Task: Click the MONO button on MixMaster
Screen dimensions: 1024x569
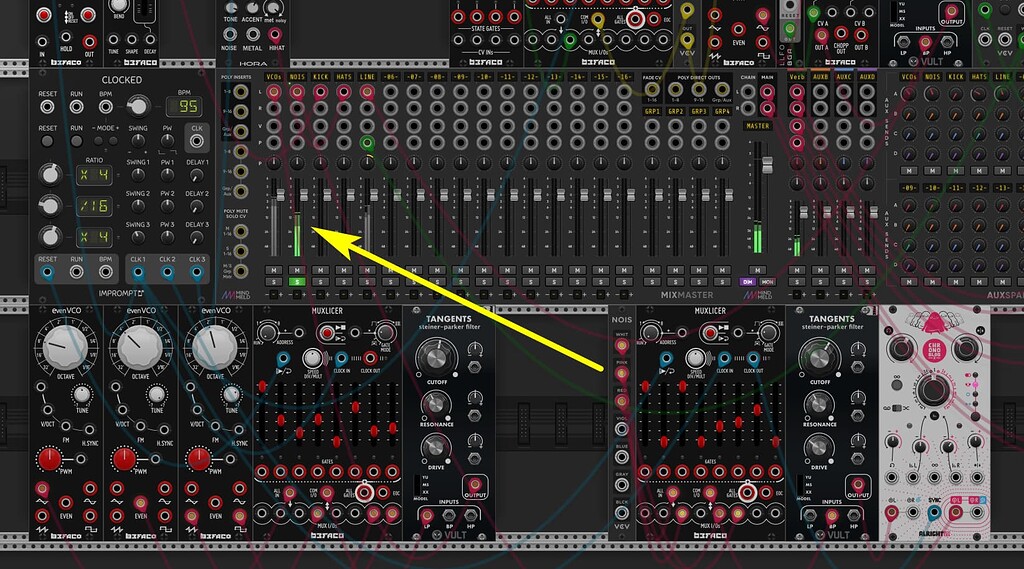Action: pos(767,283)
